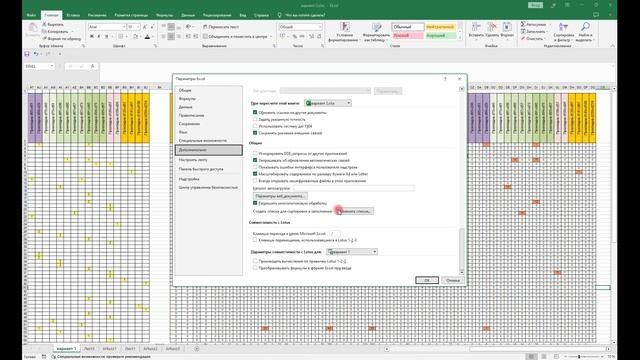Viewport: 640px width, 360px height.
Task: Click the Clear (Очистить) eraser icon
Action: 523,38
